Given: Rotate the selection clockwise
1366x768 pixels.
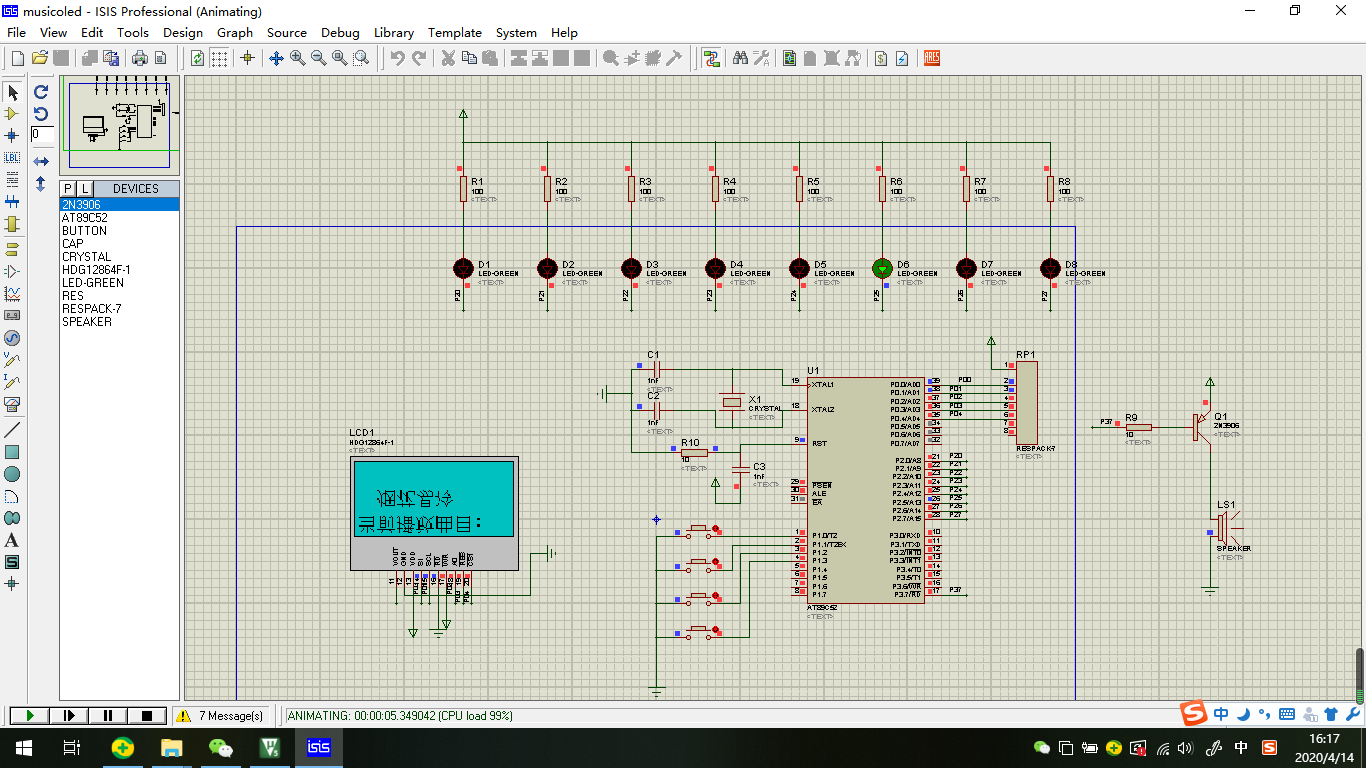Looking at the screenshot, I should [x=41, y=92].
